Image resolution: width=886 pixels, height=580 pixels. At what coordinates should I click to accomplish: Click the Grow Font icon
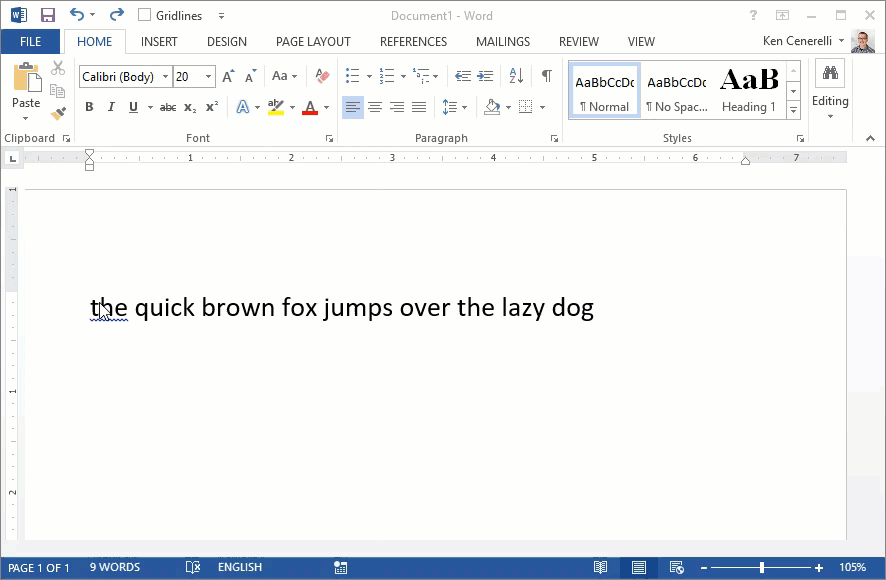228,76
